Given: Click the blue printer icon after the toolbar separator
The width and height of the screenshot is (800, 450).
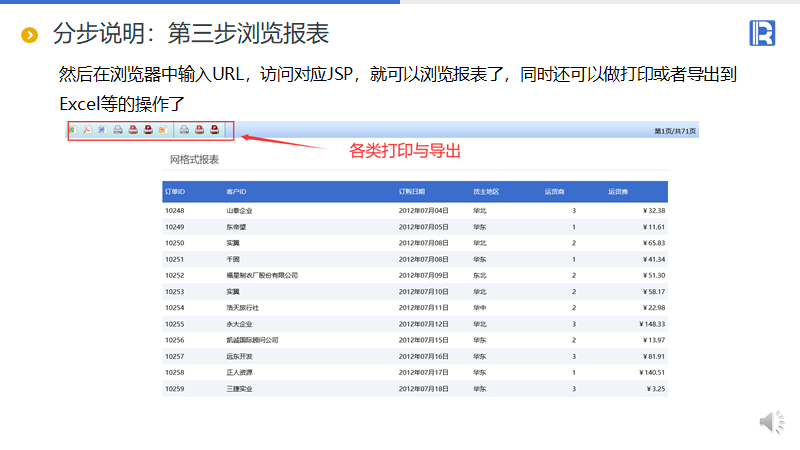Looking at the screenshot, I should click(184, 130).
